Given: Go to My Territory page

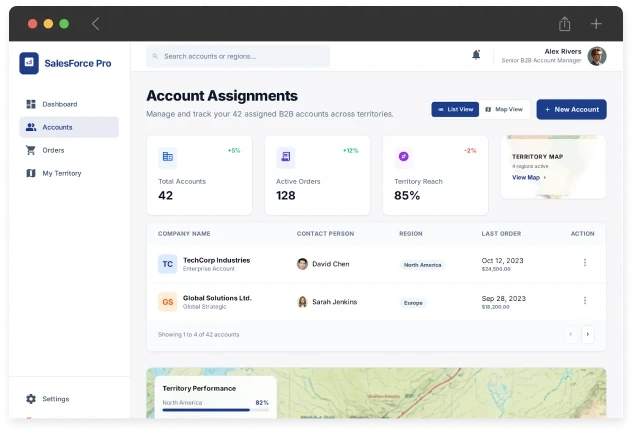Looking at the screenshot, I should pos(69,173).
